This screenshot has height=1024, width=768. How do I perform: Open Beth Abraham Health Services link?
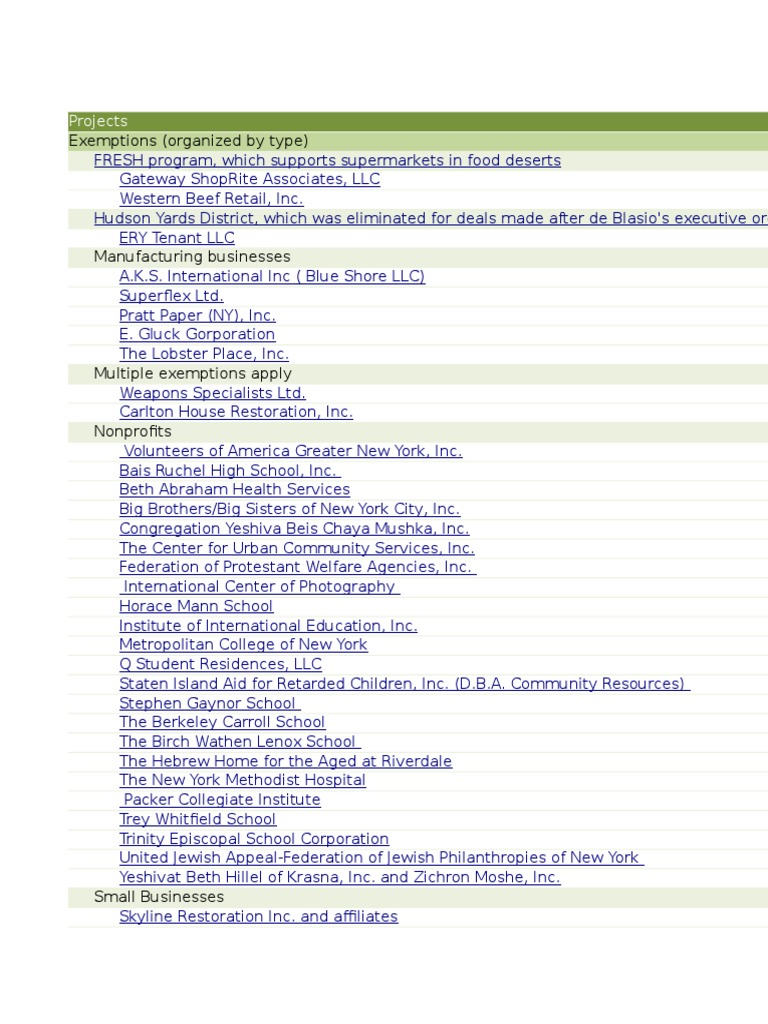234,490
